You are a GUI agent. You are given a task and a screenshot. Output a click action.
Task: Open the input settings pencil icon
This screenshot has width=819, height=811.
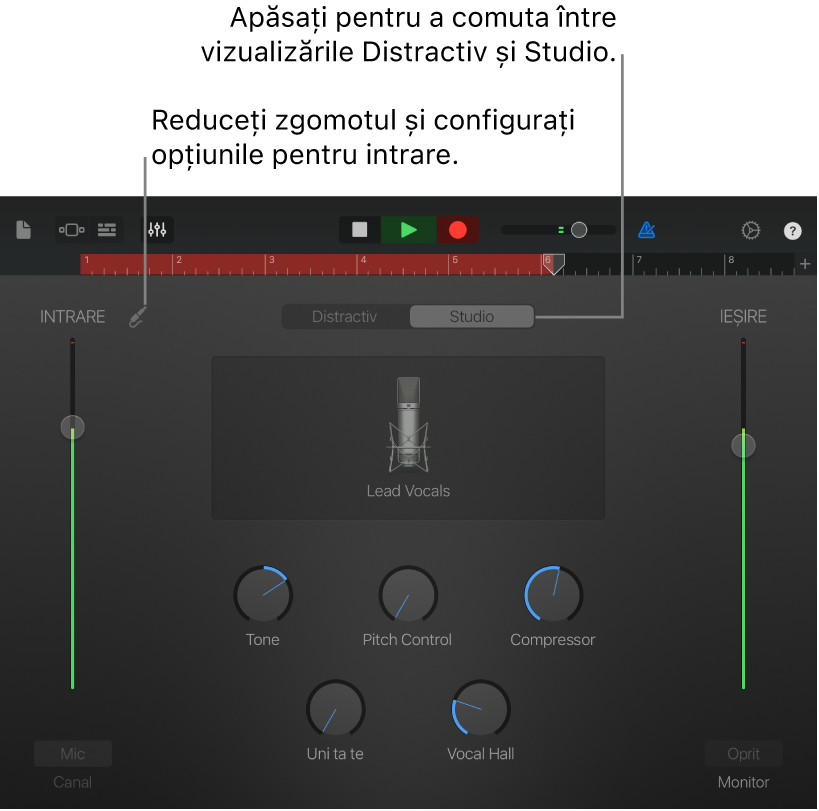click(139, 316)
